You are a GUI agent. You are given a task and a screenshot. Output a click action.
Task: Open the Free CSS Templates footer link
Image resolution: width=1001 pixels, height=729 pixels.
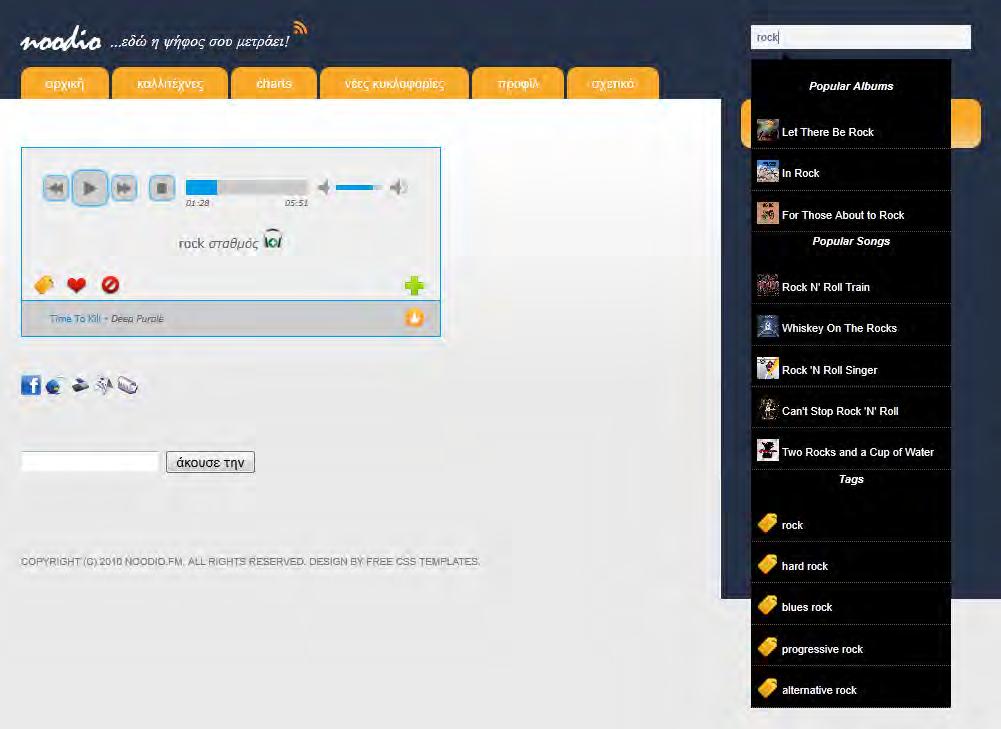423,562
